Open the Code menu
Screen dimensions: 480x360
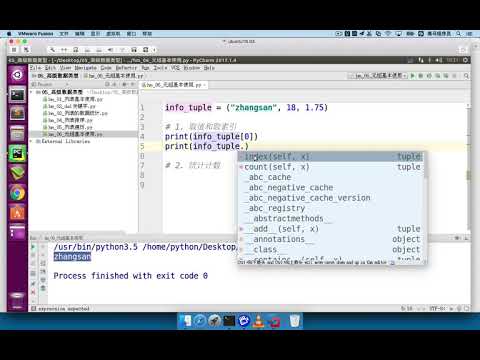pos(106,68)
